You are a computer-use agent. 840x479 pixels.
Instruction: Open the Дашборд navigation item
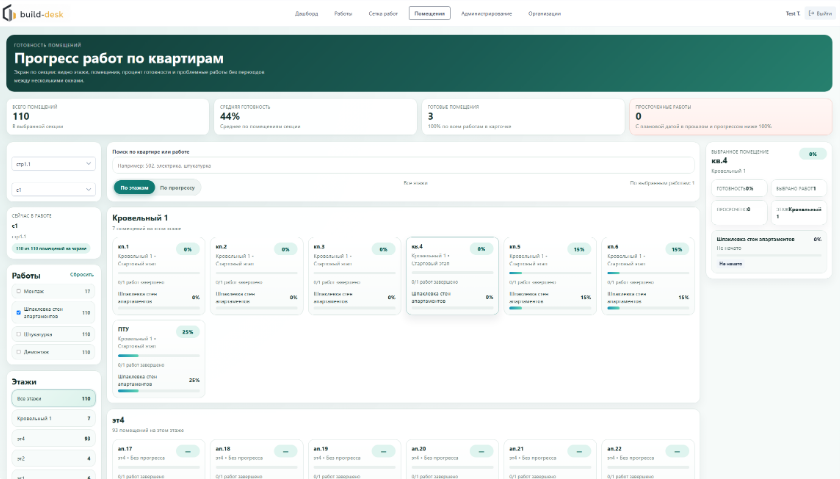click(306, 13)
